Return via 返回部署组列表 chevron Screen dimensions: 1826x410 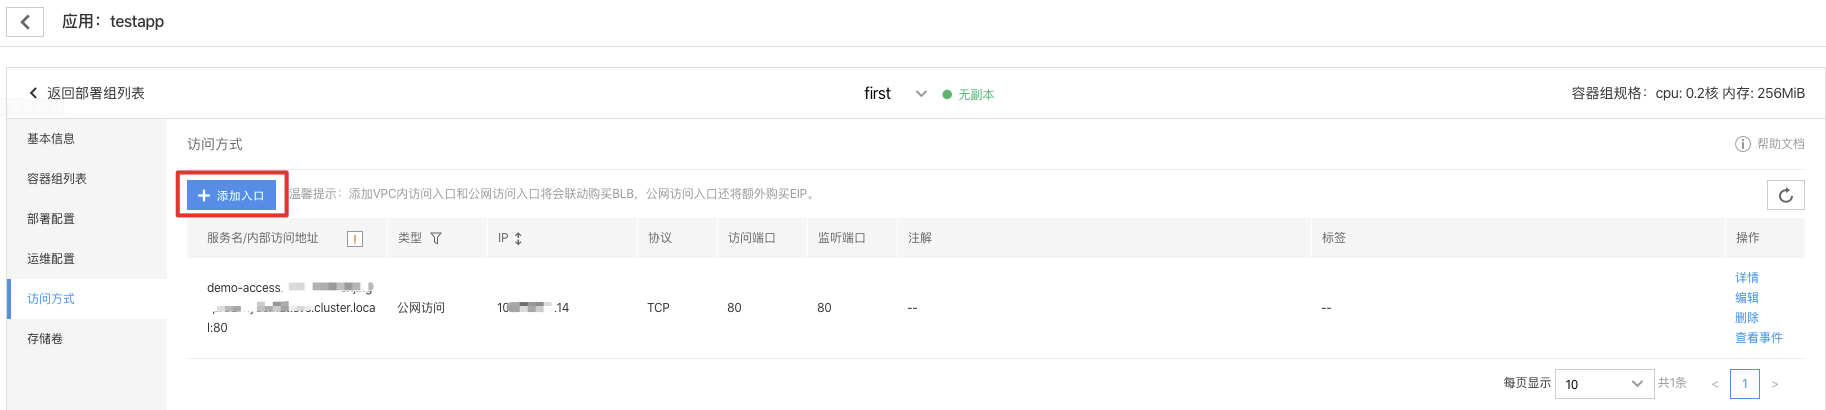tap(33, 93)
